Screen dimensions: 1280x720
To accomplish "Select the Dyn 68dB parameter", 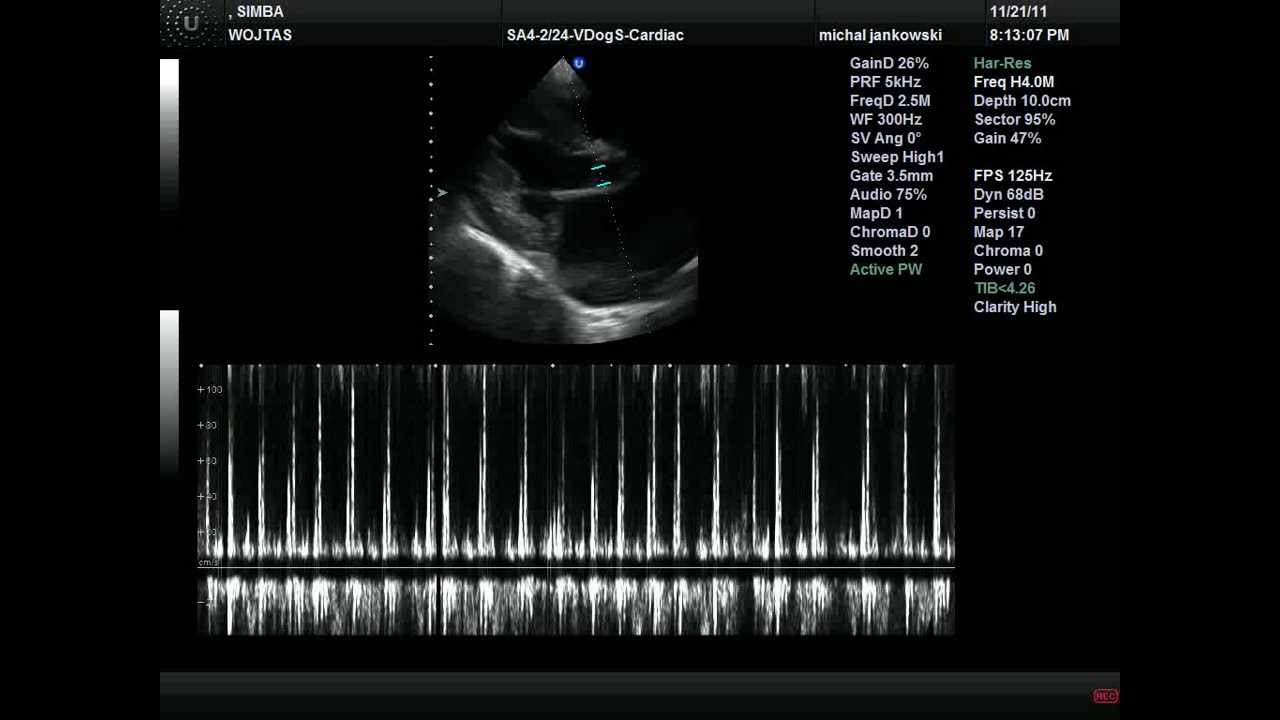I will point(1009,195).
